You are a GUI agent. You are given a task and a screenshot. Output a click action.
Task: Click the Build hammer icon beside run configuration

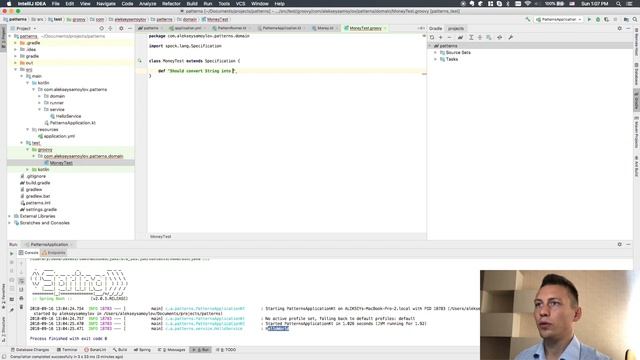[528, 19]
